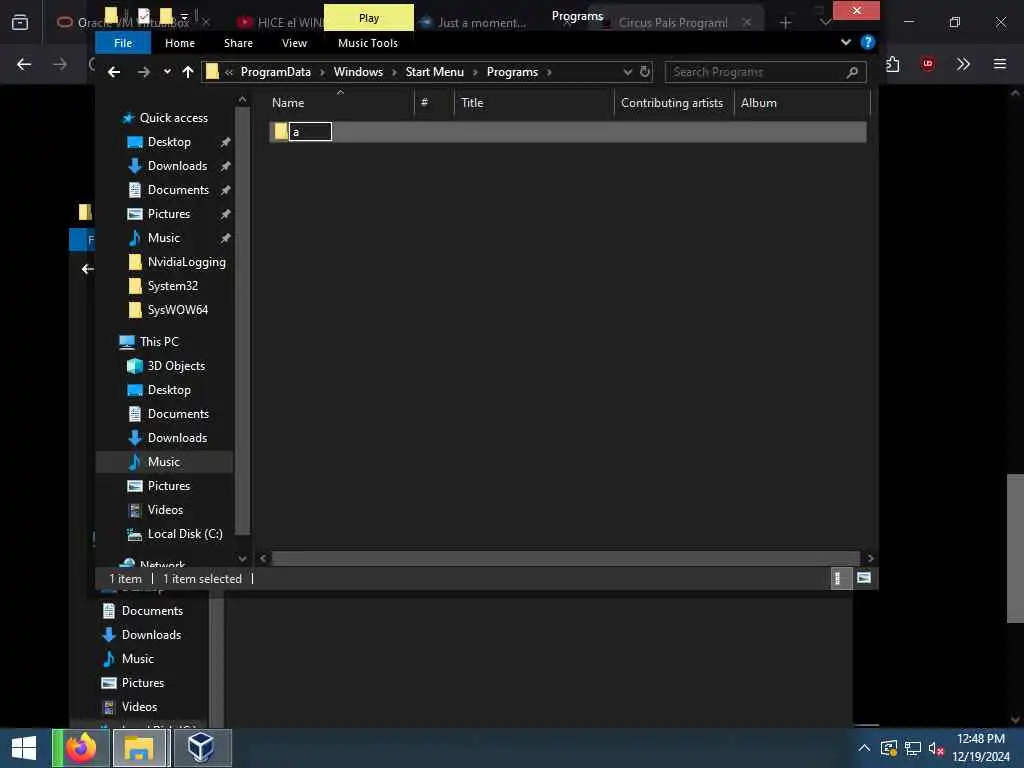The image size is (1024, 768).
Task: Open the NvidiaLogging folder
Action: [x=186, y=263]
